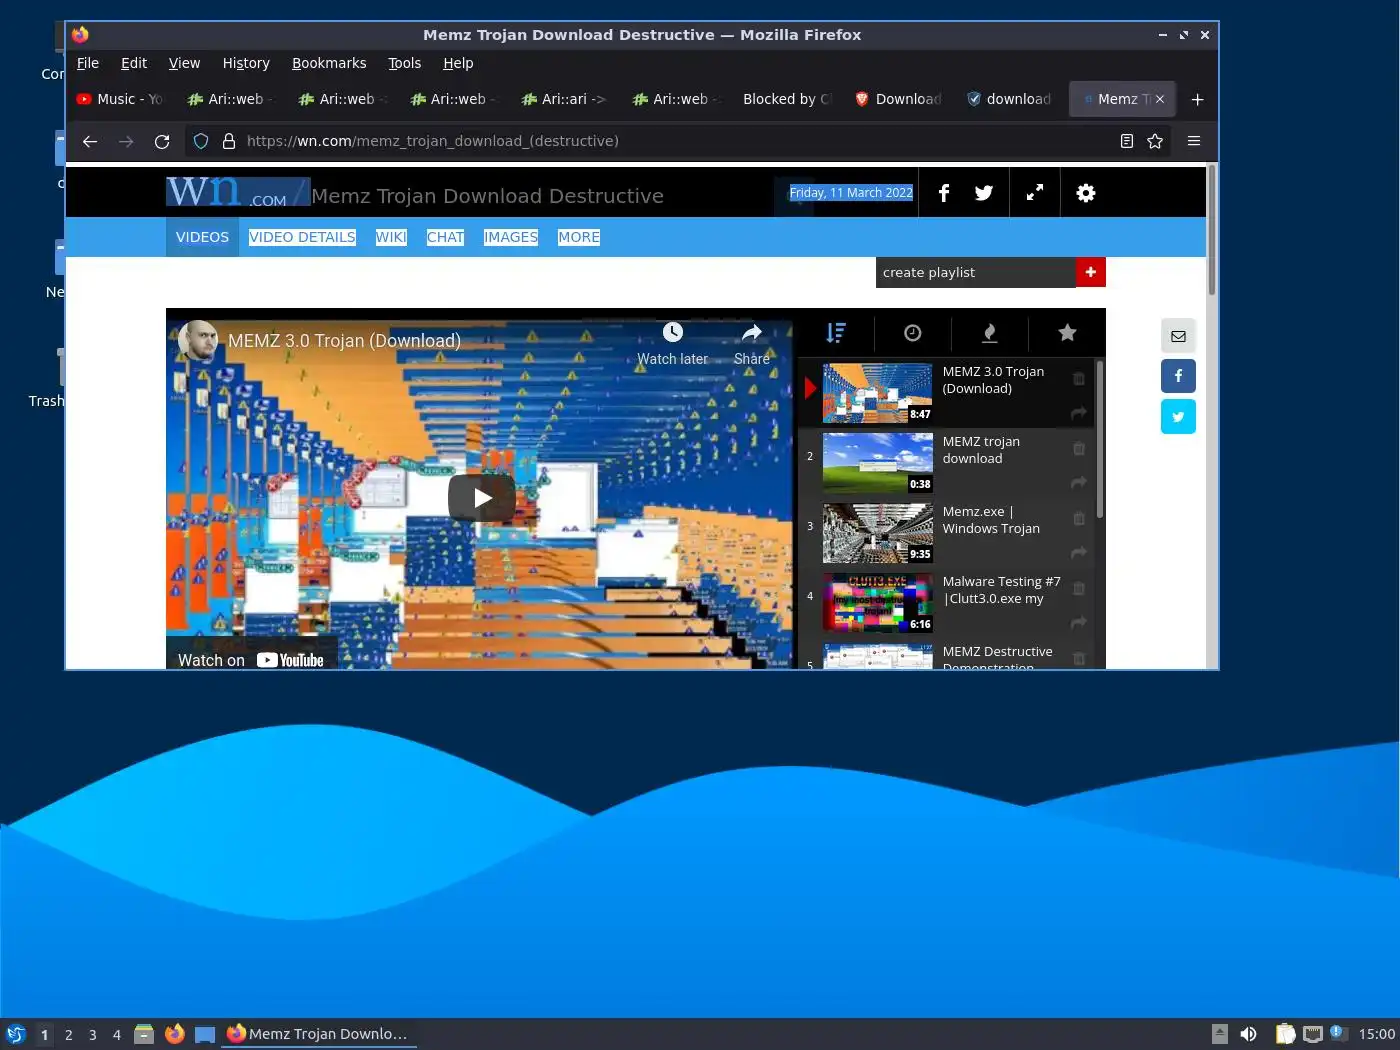Open the File menu

pyautogui.click(x=88, y=63)
